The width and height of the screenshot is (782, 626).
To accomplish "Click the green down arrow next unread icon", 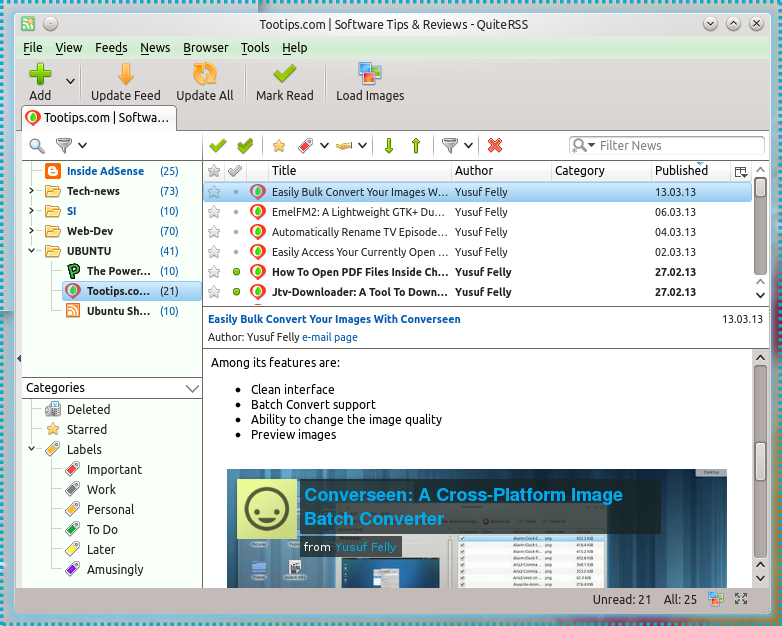I will [389, 146].
